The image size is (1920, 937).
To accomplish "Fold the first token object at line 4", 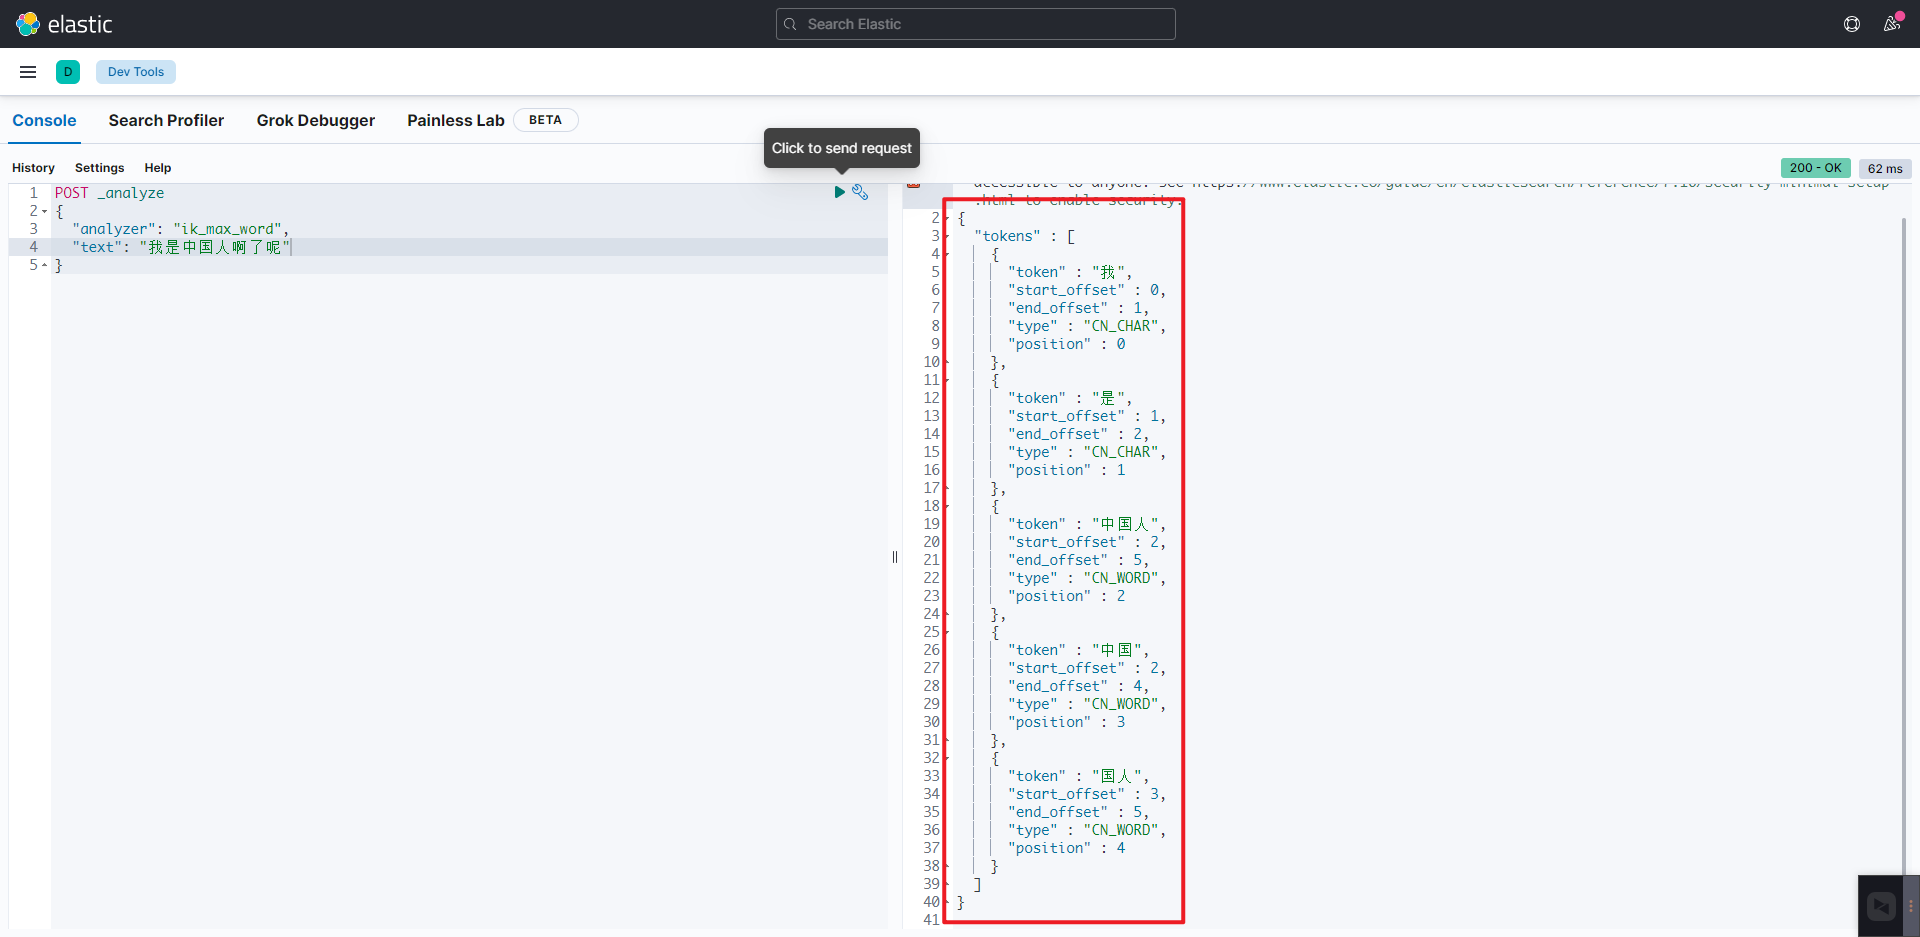I will click(x=947, y=254).
